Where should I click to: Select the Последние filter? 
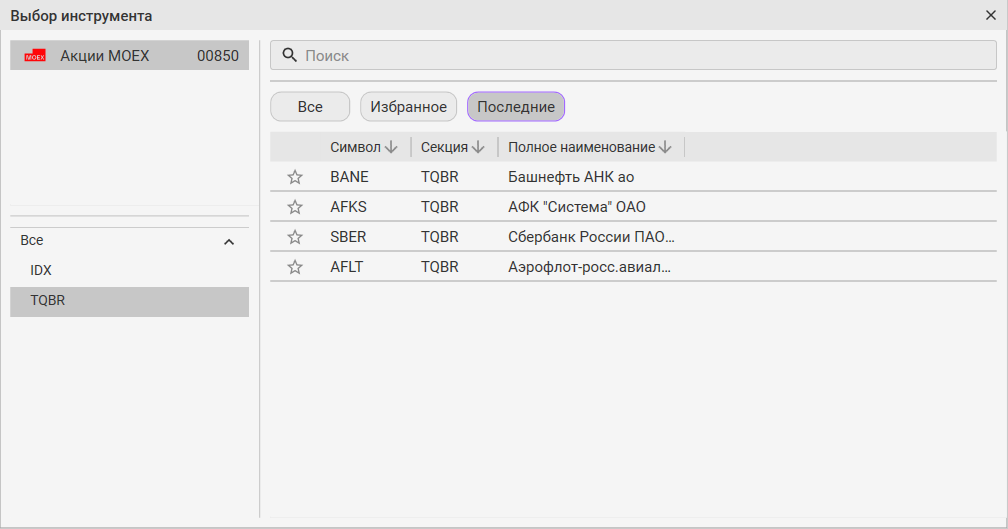click(x=516, y=107)
